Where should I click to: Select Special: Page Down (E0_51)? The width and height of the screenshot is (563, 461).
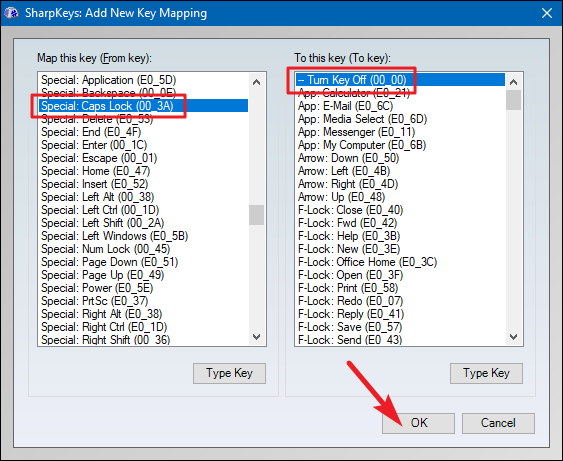143,262
